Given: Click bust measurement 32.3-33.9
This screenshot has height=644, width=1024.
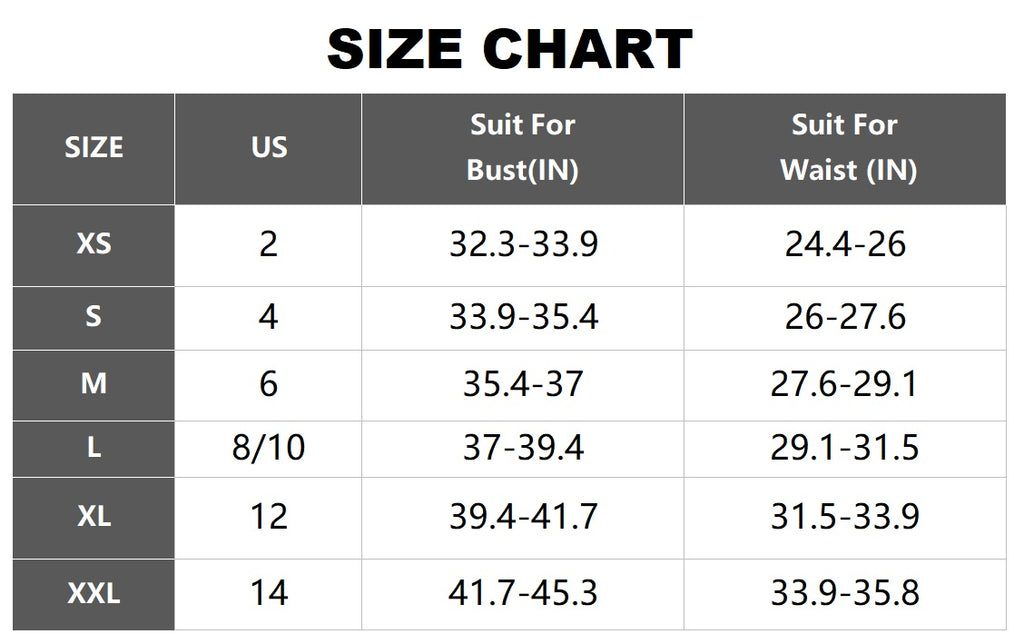Looking at the screenshot, I should point(522,244).
